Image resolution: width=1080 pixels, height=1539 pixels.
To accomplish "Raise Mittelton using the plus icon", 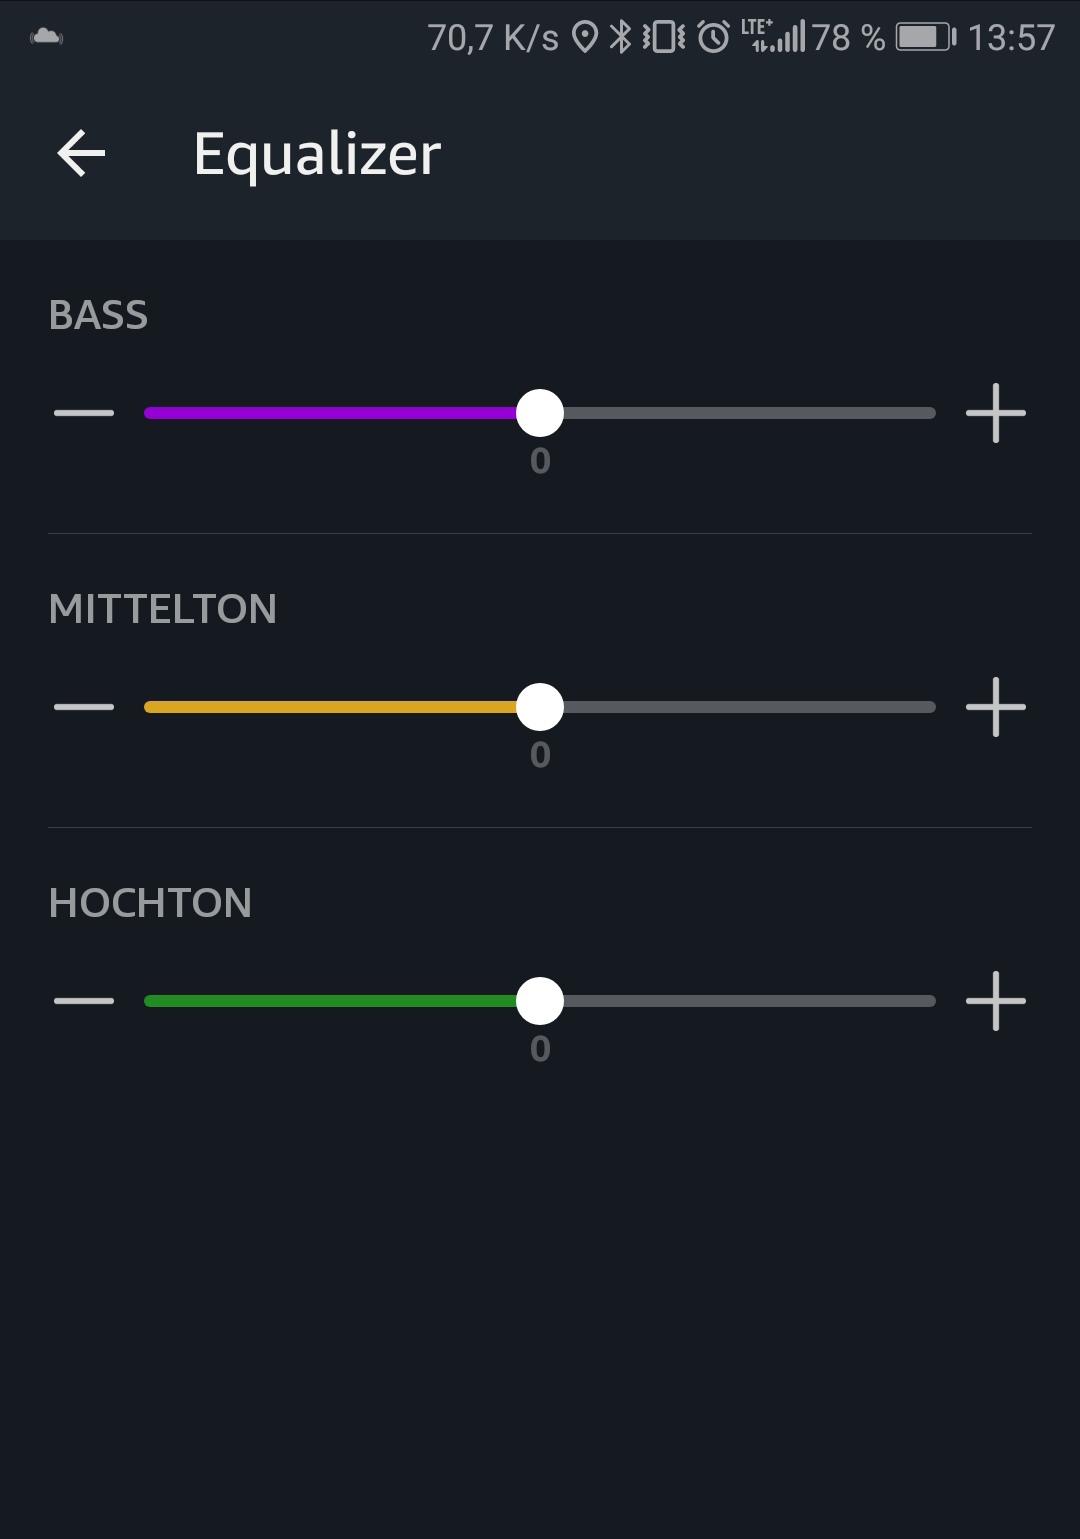I will [995, 707].
